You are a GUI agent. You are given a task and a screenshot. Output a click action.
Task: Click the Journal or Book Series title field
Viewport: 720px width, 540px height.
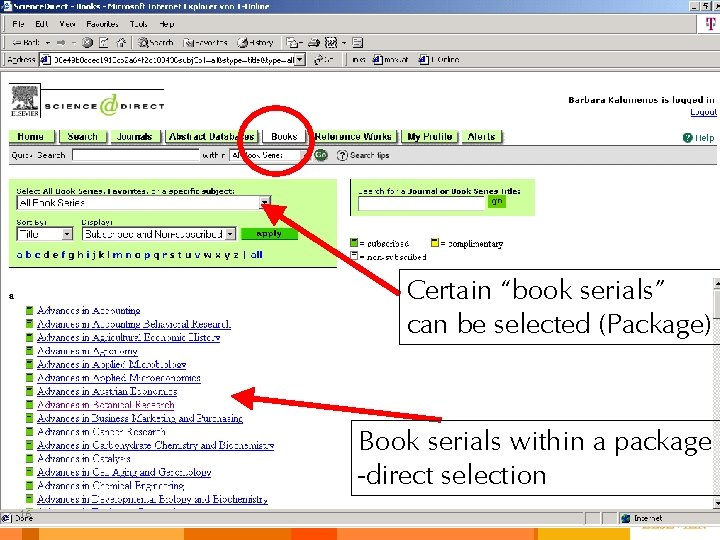click(422, 203)
